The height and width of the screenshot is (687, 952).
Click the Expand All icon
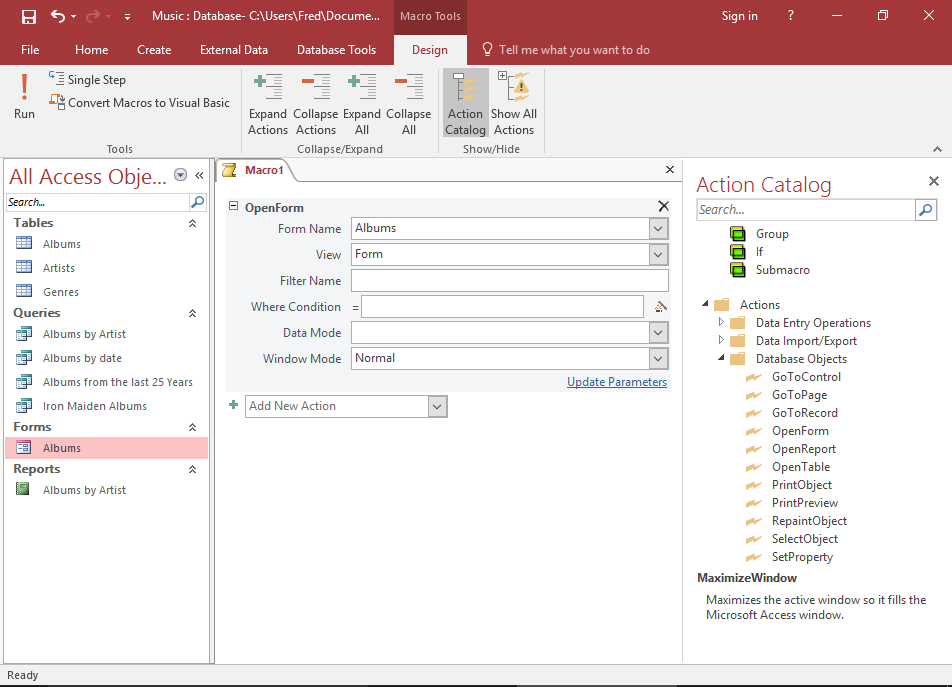point(362,104)
